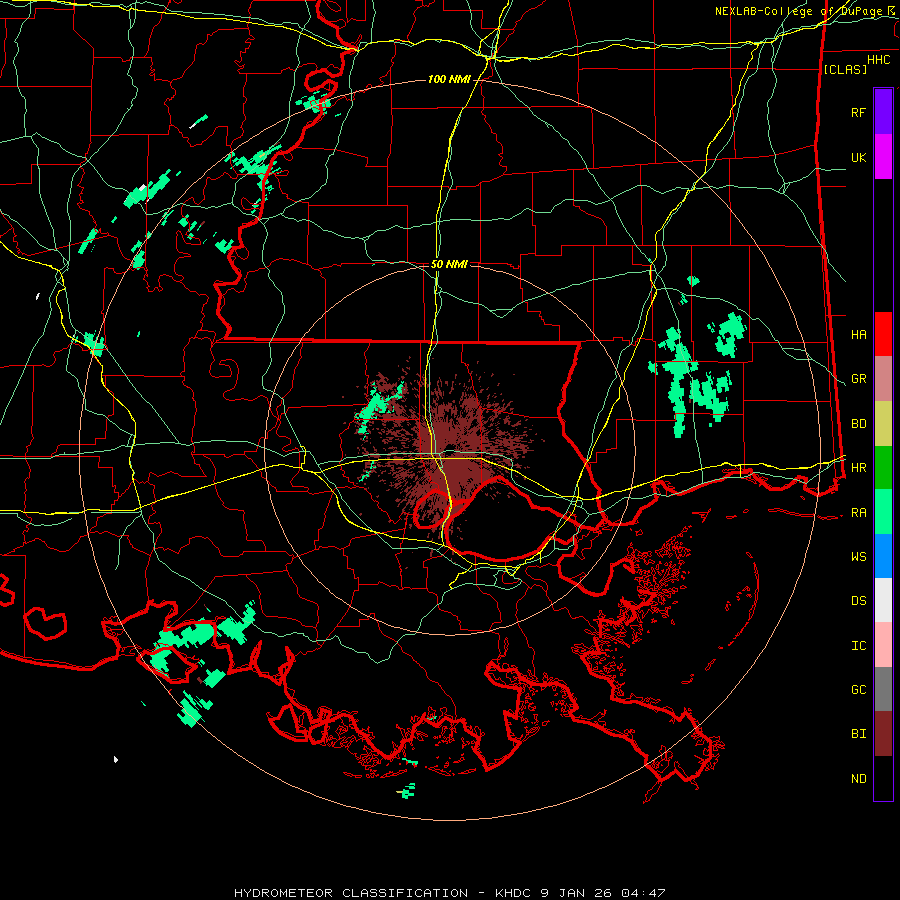
Task: Click the GC legend label
Action: point(859,689)
